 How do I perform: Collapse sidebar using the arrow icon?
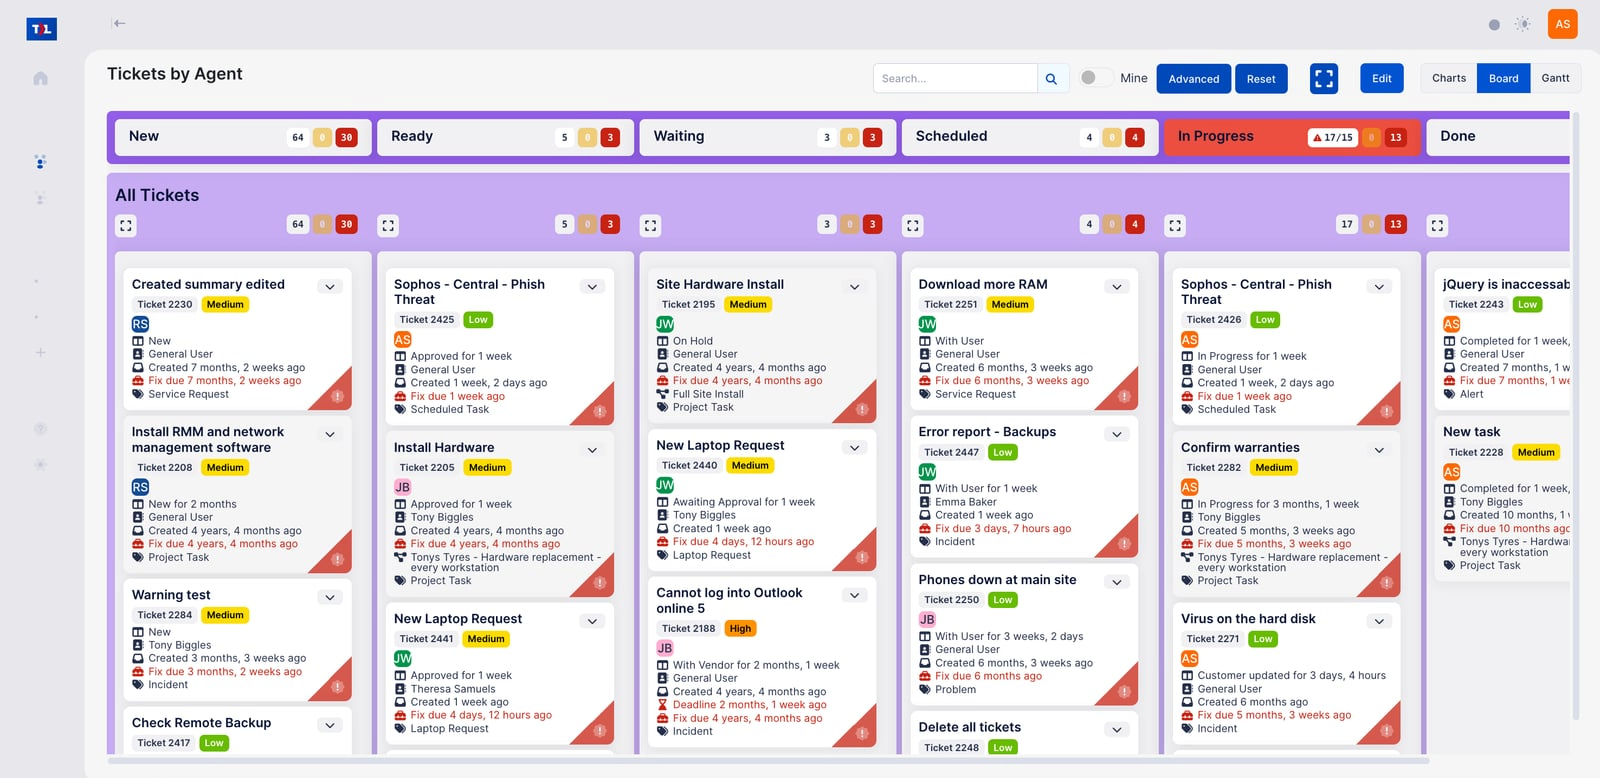pos(119,23)
